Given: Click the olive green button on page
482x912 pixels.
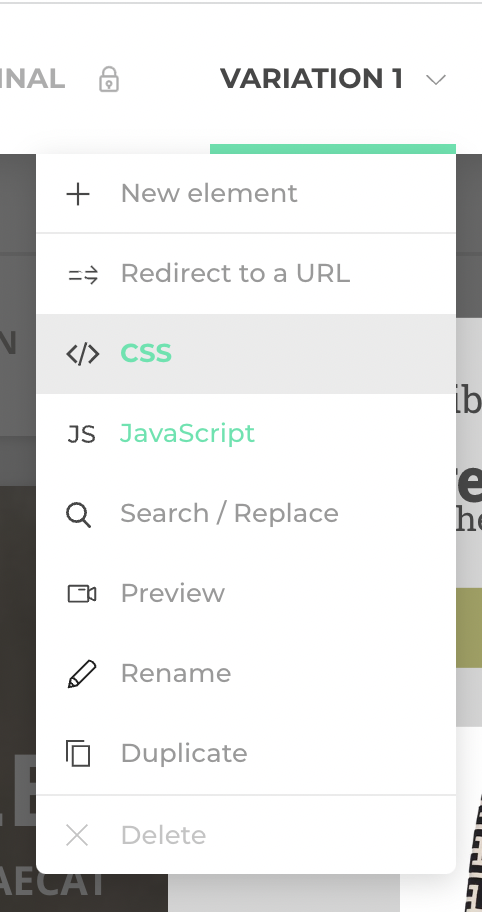Looking at the screenshot, I should click(469, 628).
